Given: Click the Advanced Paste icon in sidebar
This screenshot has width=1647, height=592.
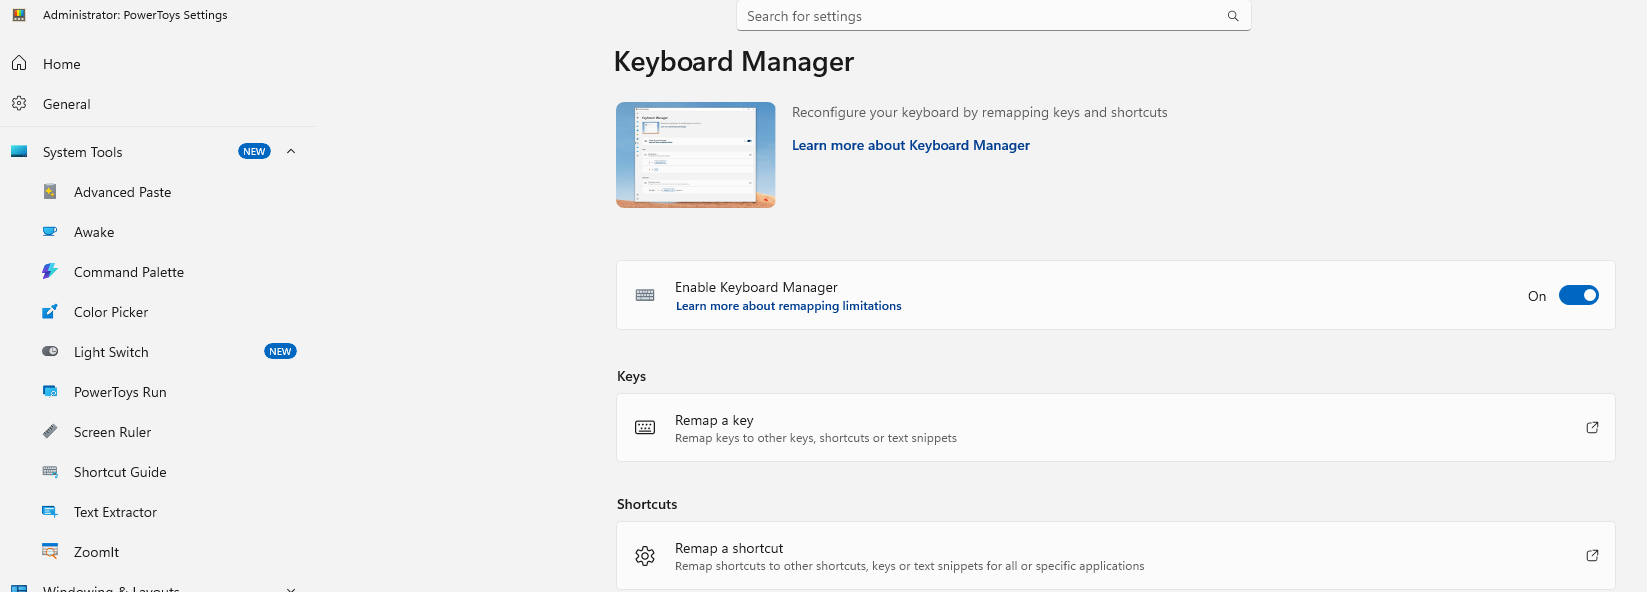Looking at the screenshot, I should click(50, 192).
